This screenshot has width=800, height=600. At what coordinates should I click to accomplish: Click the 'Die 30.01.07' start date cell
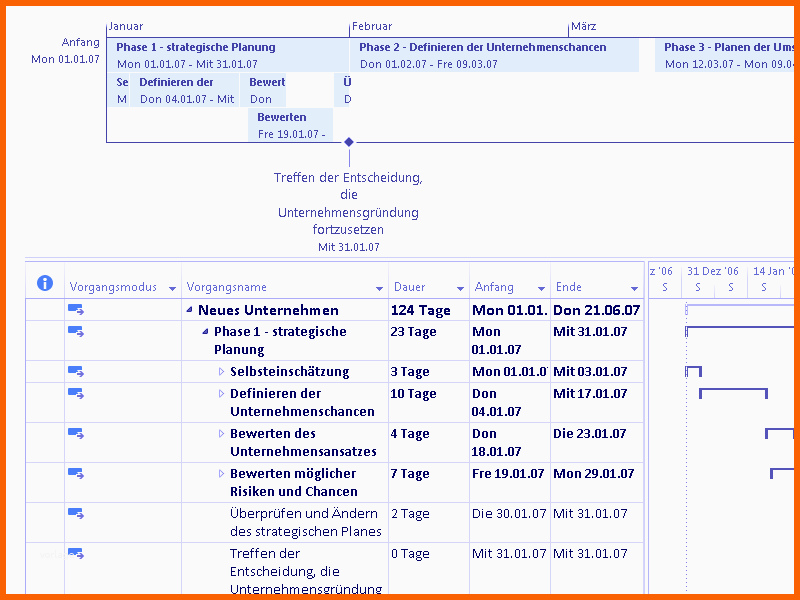(x=510, y=522)
